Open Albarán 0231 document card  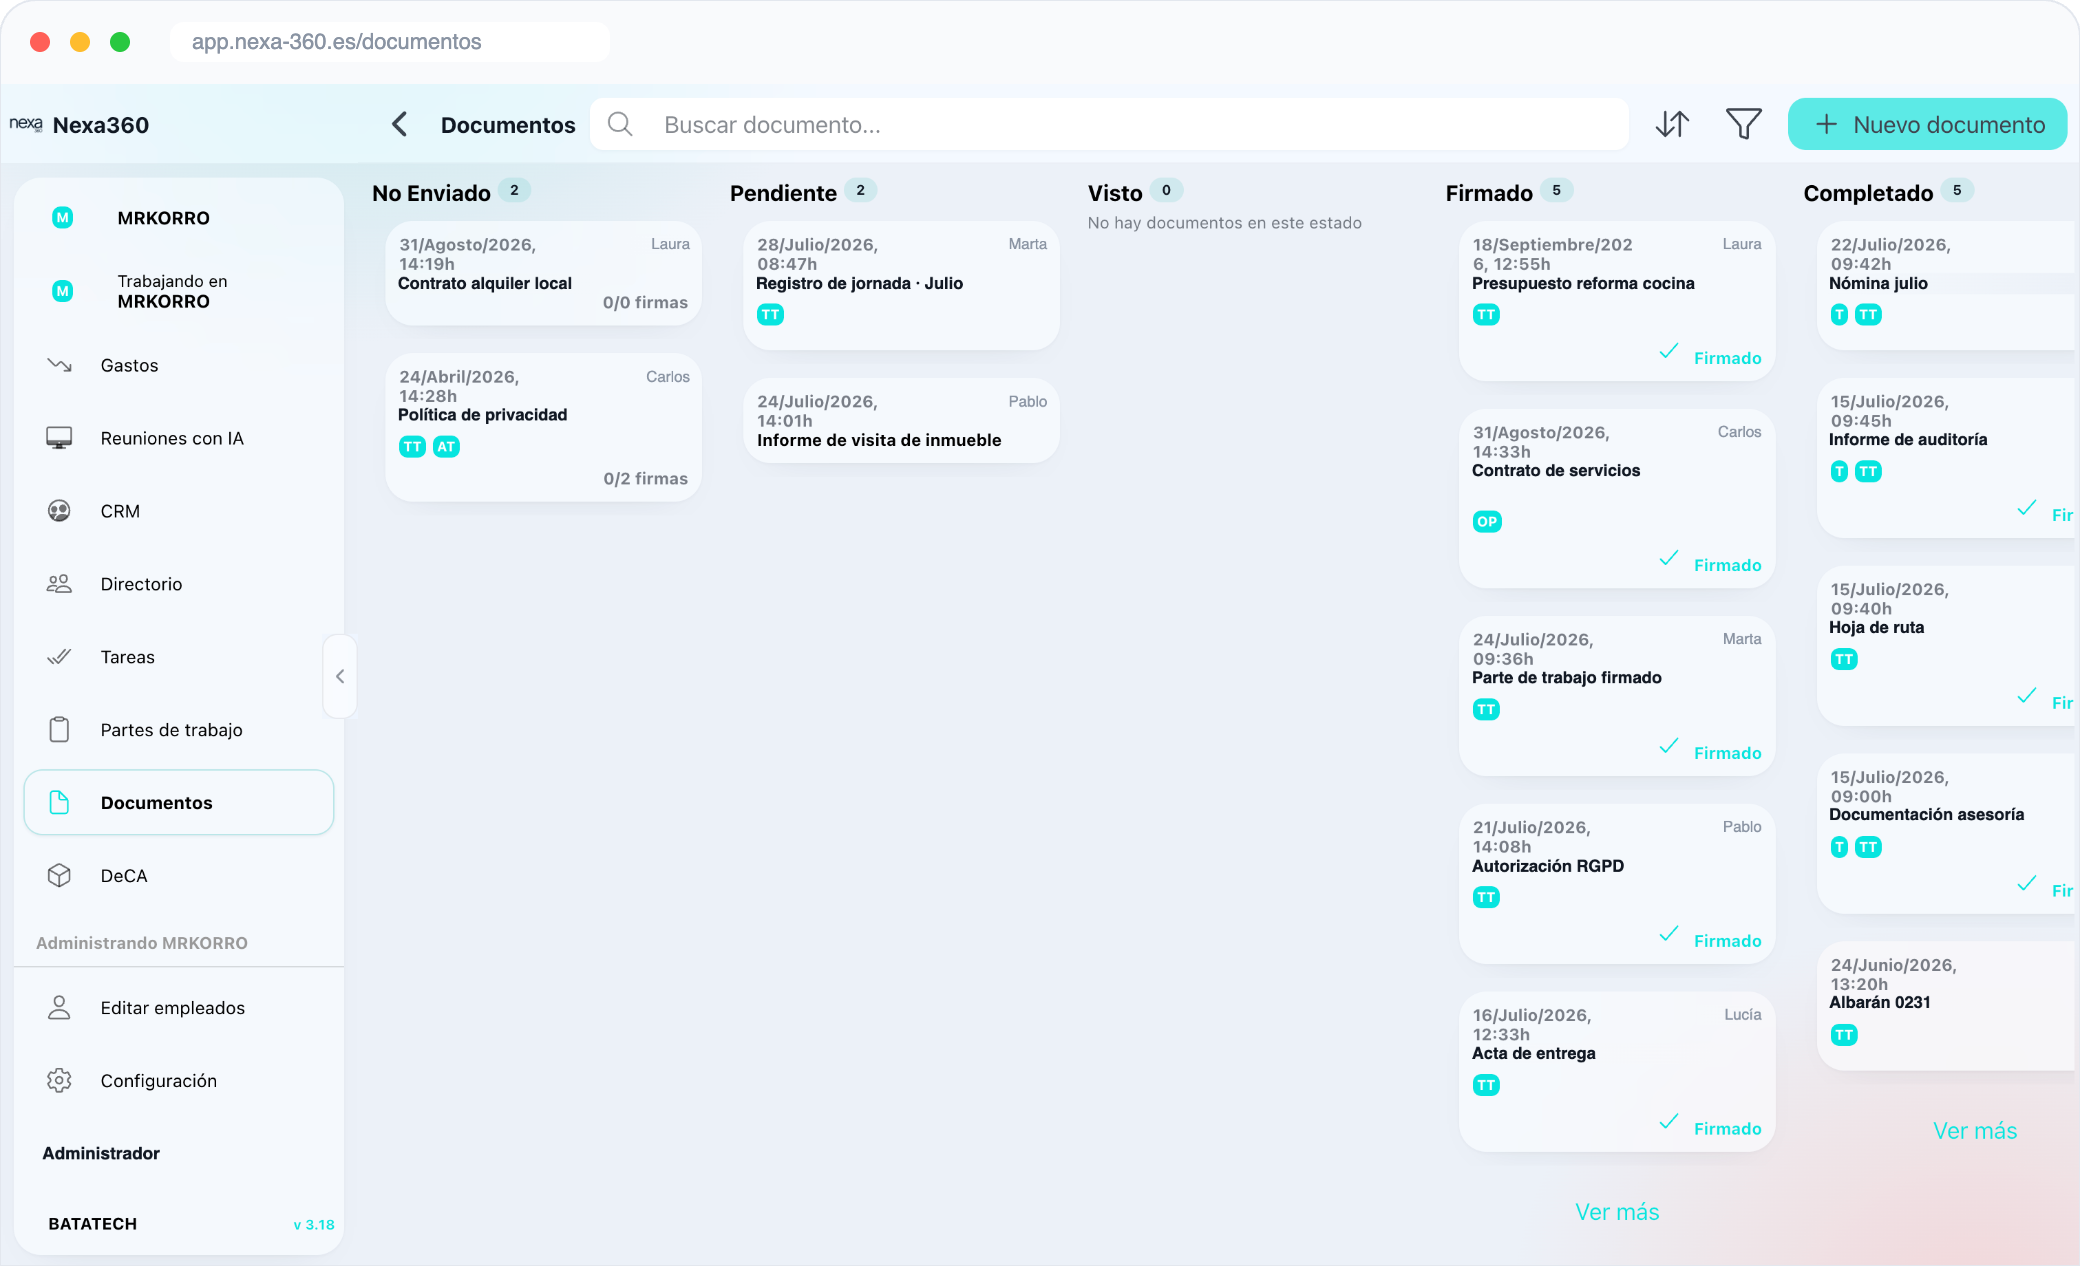(1947, 1006)
